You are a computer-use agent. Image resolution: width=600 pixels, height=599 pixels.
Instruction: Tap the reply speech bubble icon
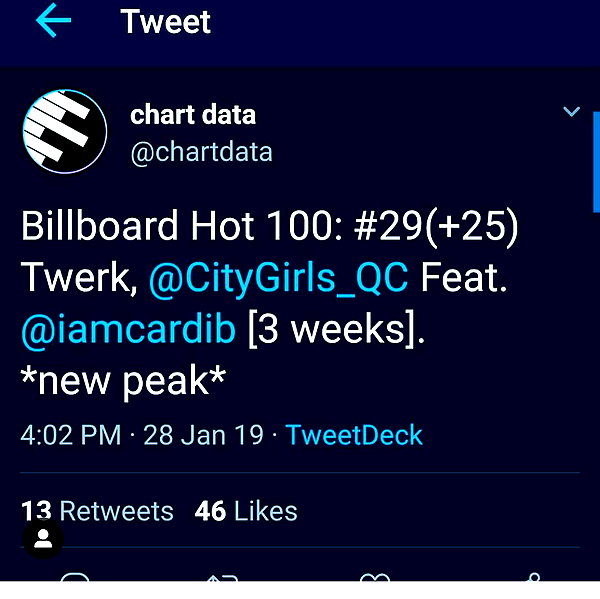click(x=75, y=577)
